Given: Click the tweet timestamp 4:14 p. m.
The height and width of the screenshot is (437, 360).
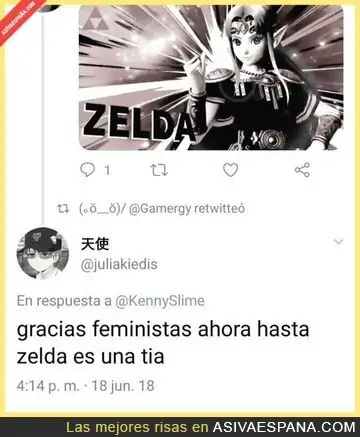Looking at the screenshot, I should click(x=48, y=386).
